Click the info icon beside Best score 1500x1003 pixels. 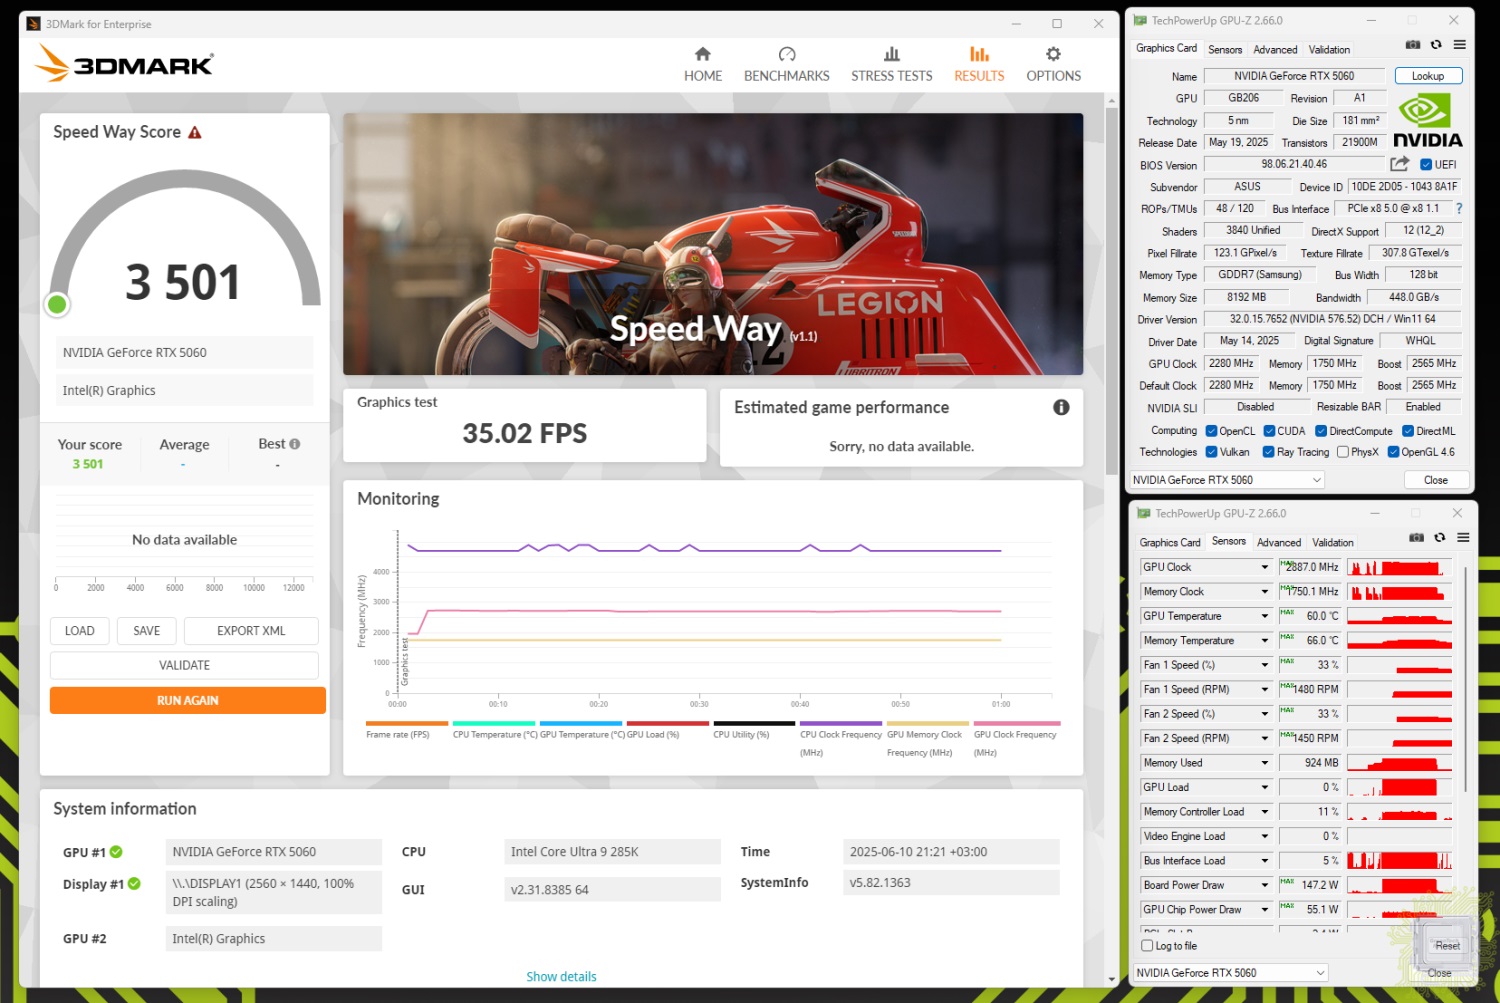click(295, 444)
